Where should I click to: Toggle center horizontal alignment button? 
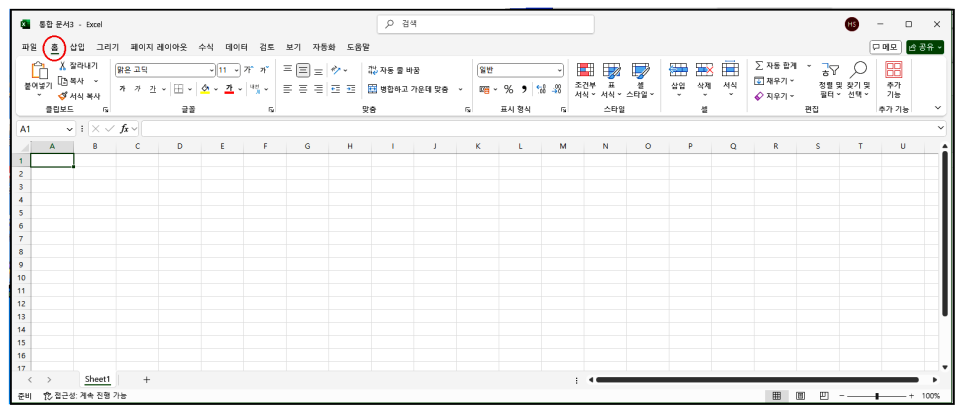coord(302,89)
